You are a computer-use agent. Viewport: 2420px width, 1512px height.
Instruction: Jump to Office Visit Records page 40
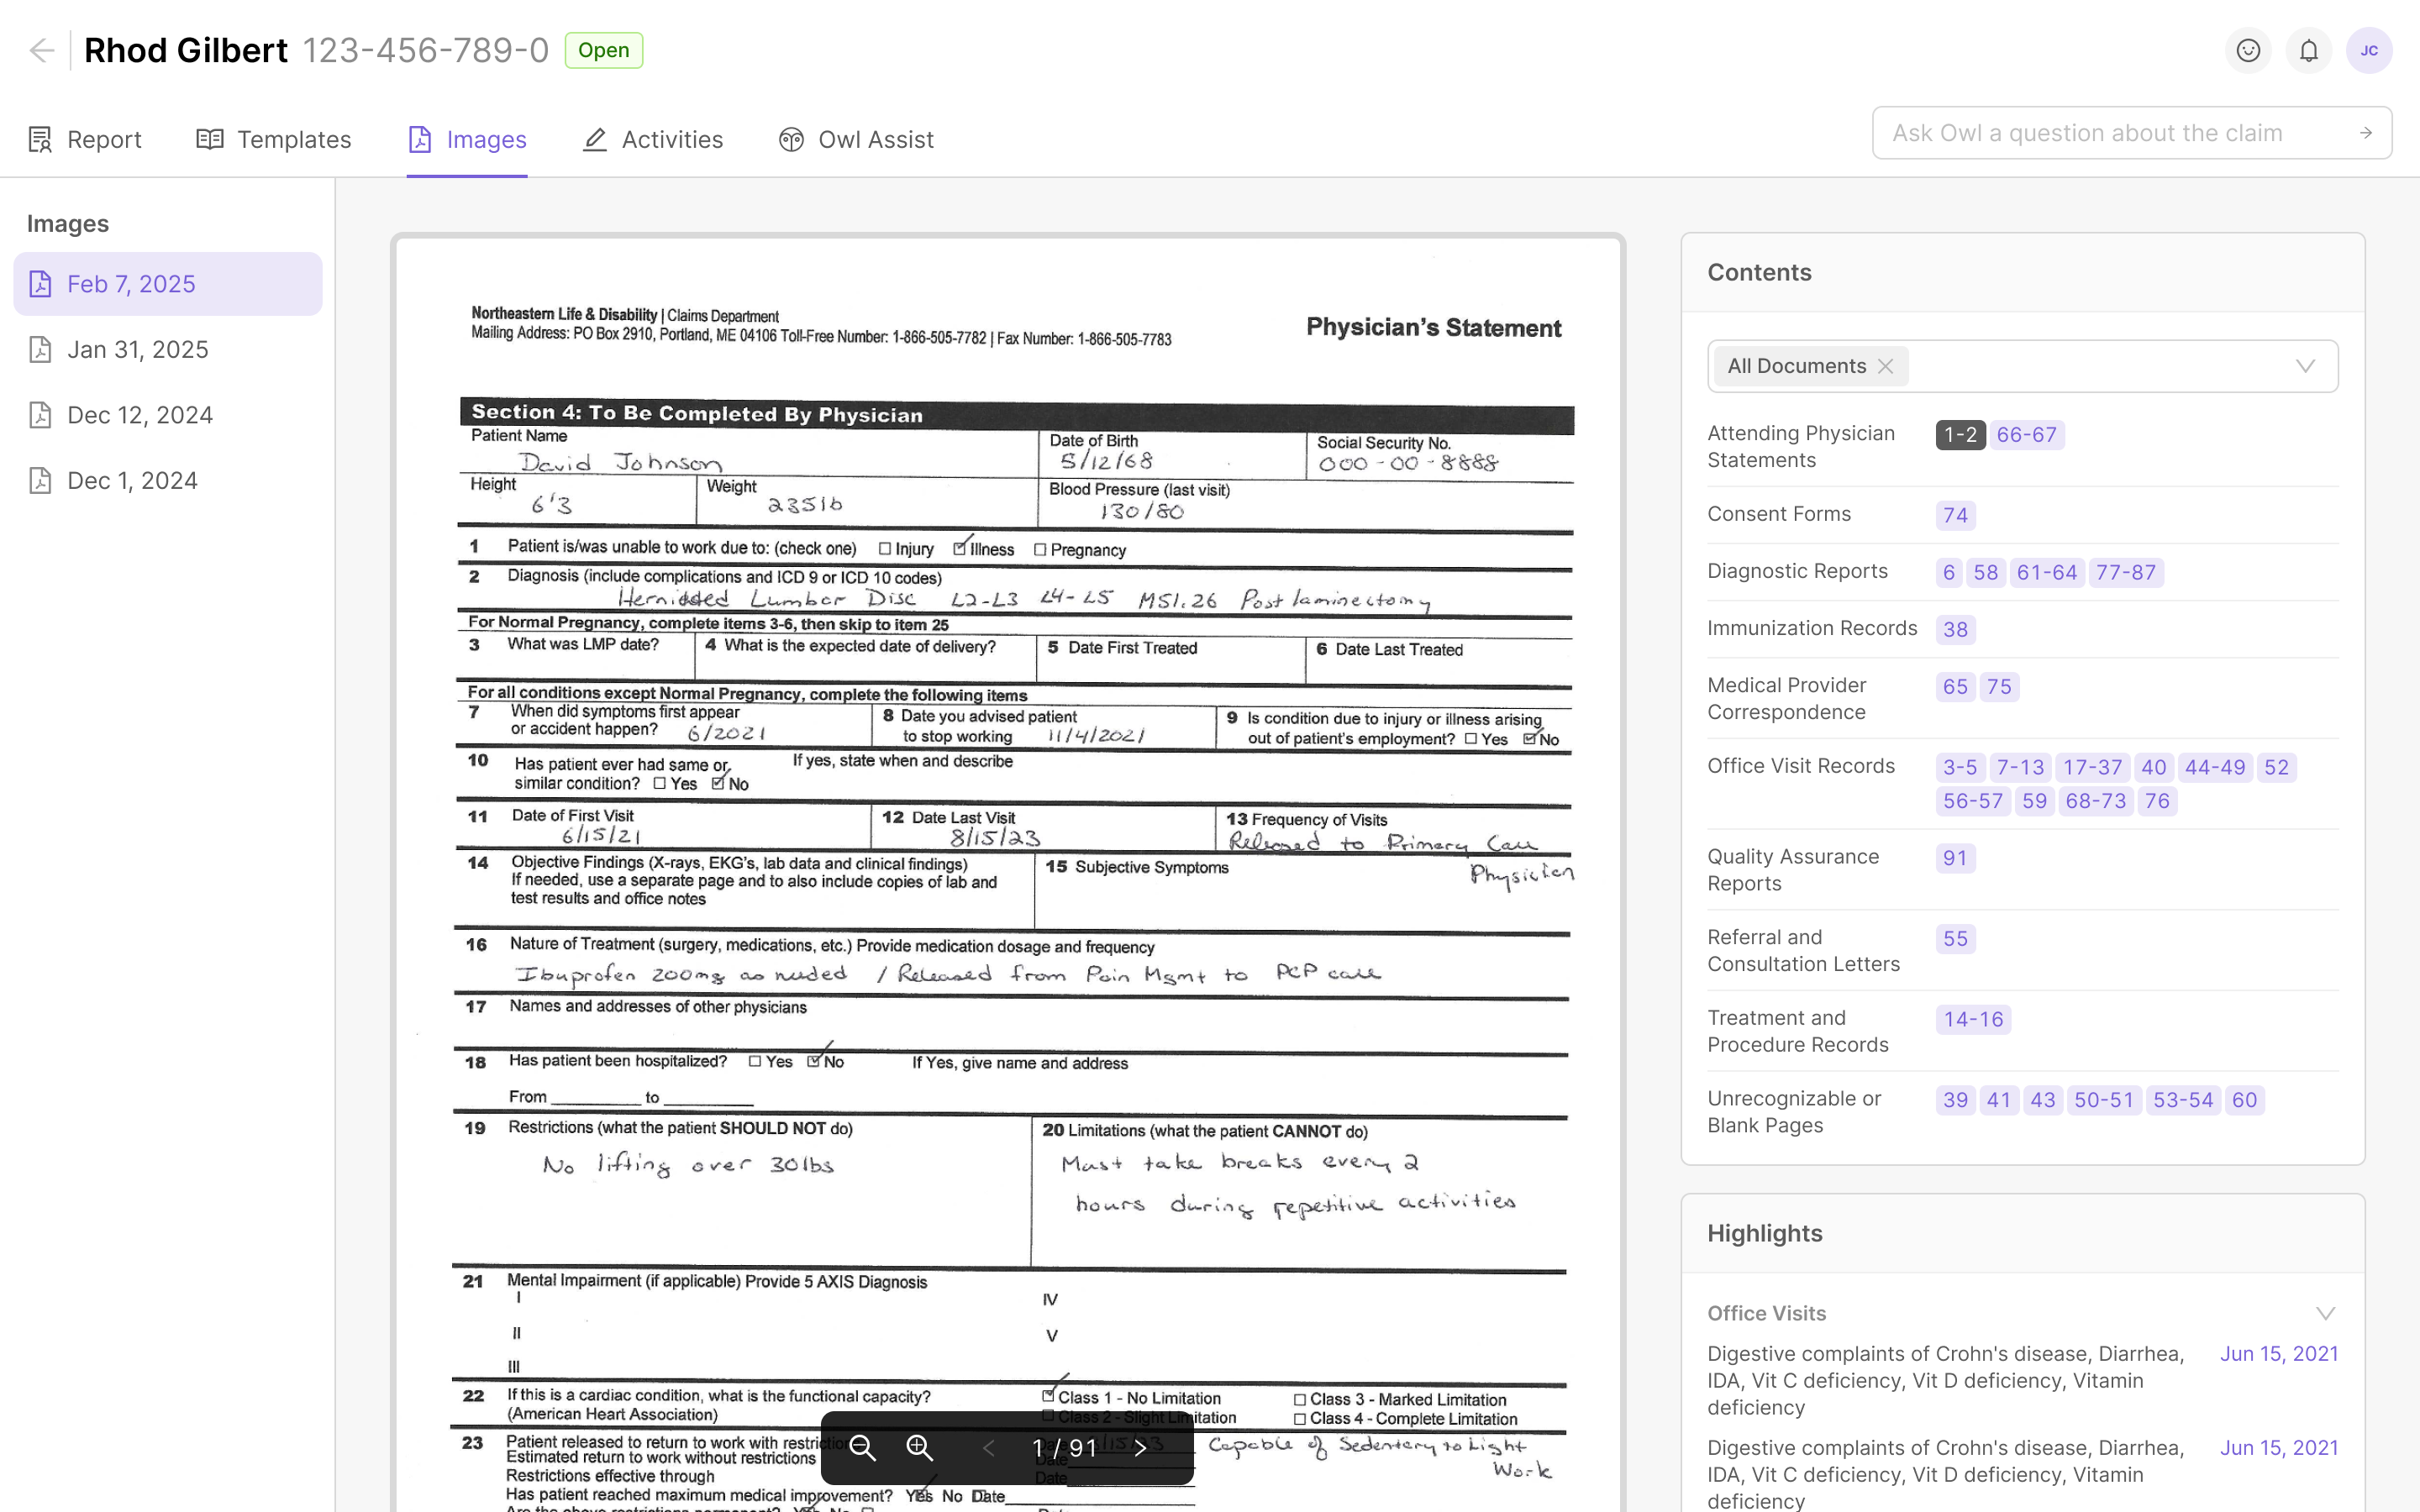click(x=2153, y=768)
